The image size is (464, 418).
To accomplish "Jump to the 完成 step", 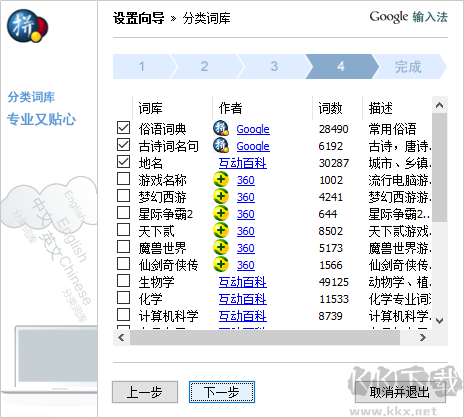I will (x=409, y=66).
